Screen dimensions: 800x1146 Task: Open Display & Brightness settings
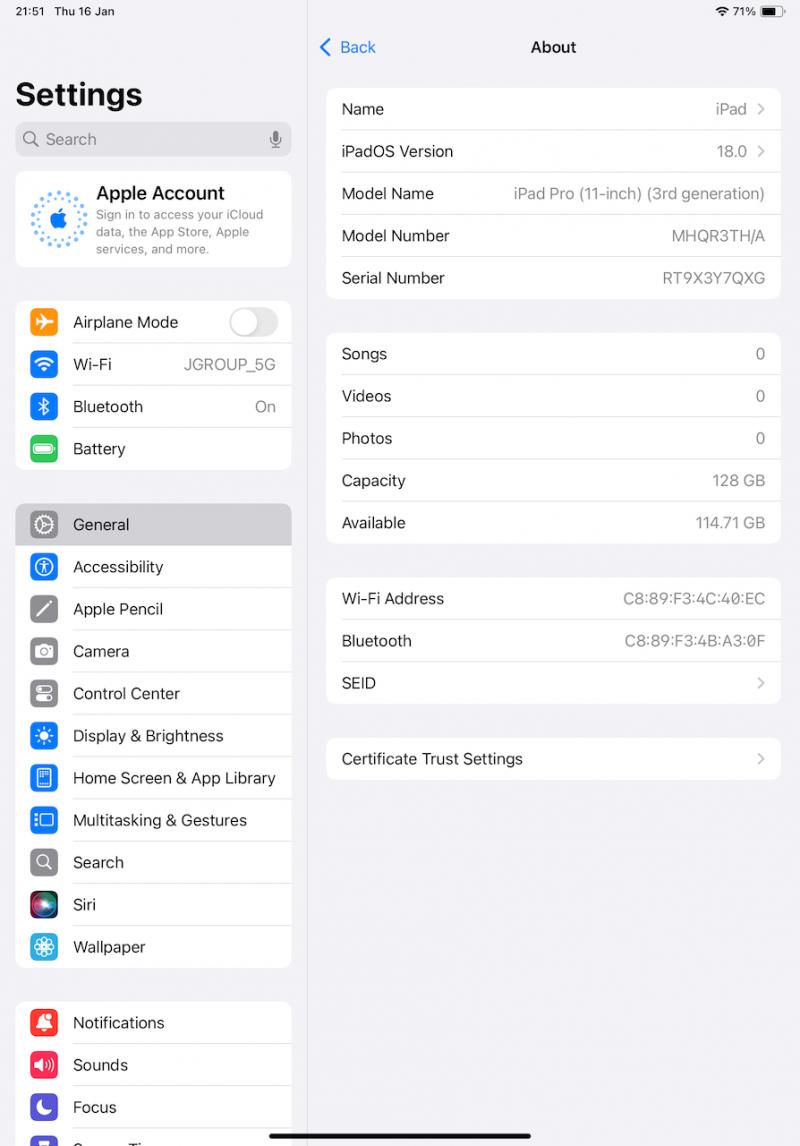coord(153,735)
